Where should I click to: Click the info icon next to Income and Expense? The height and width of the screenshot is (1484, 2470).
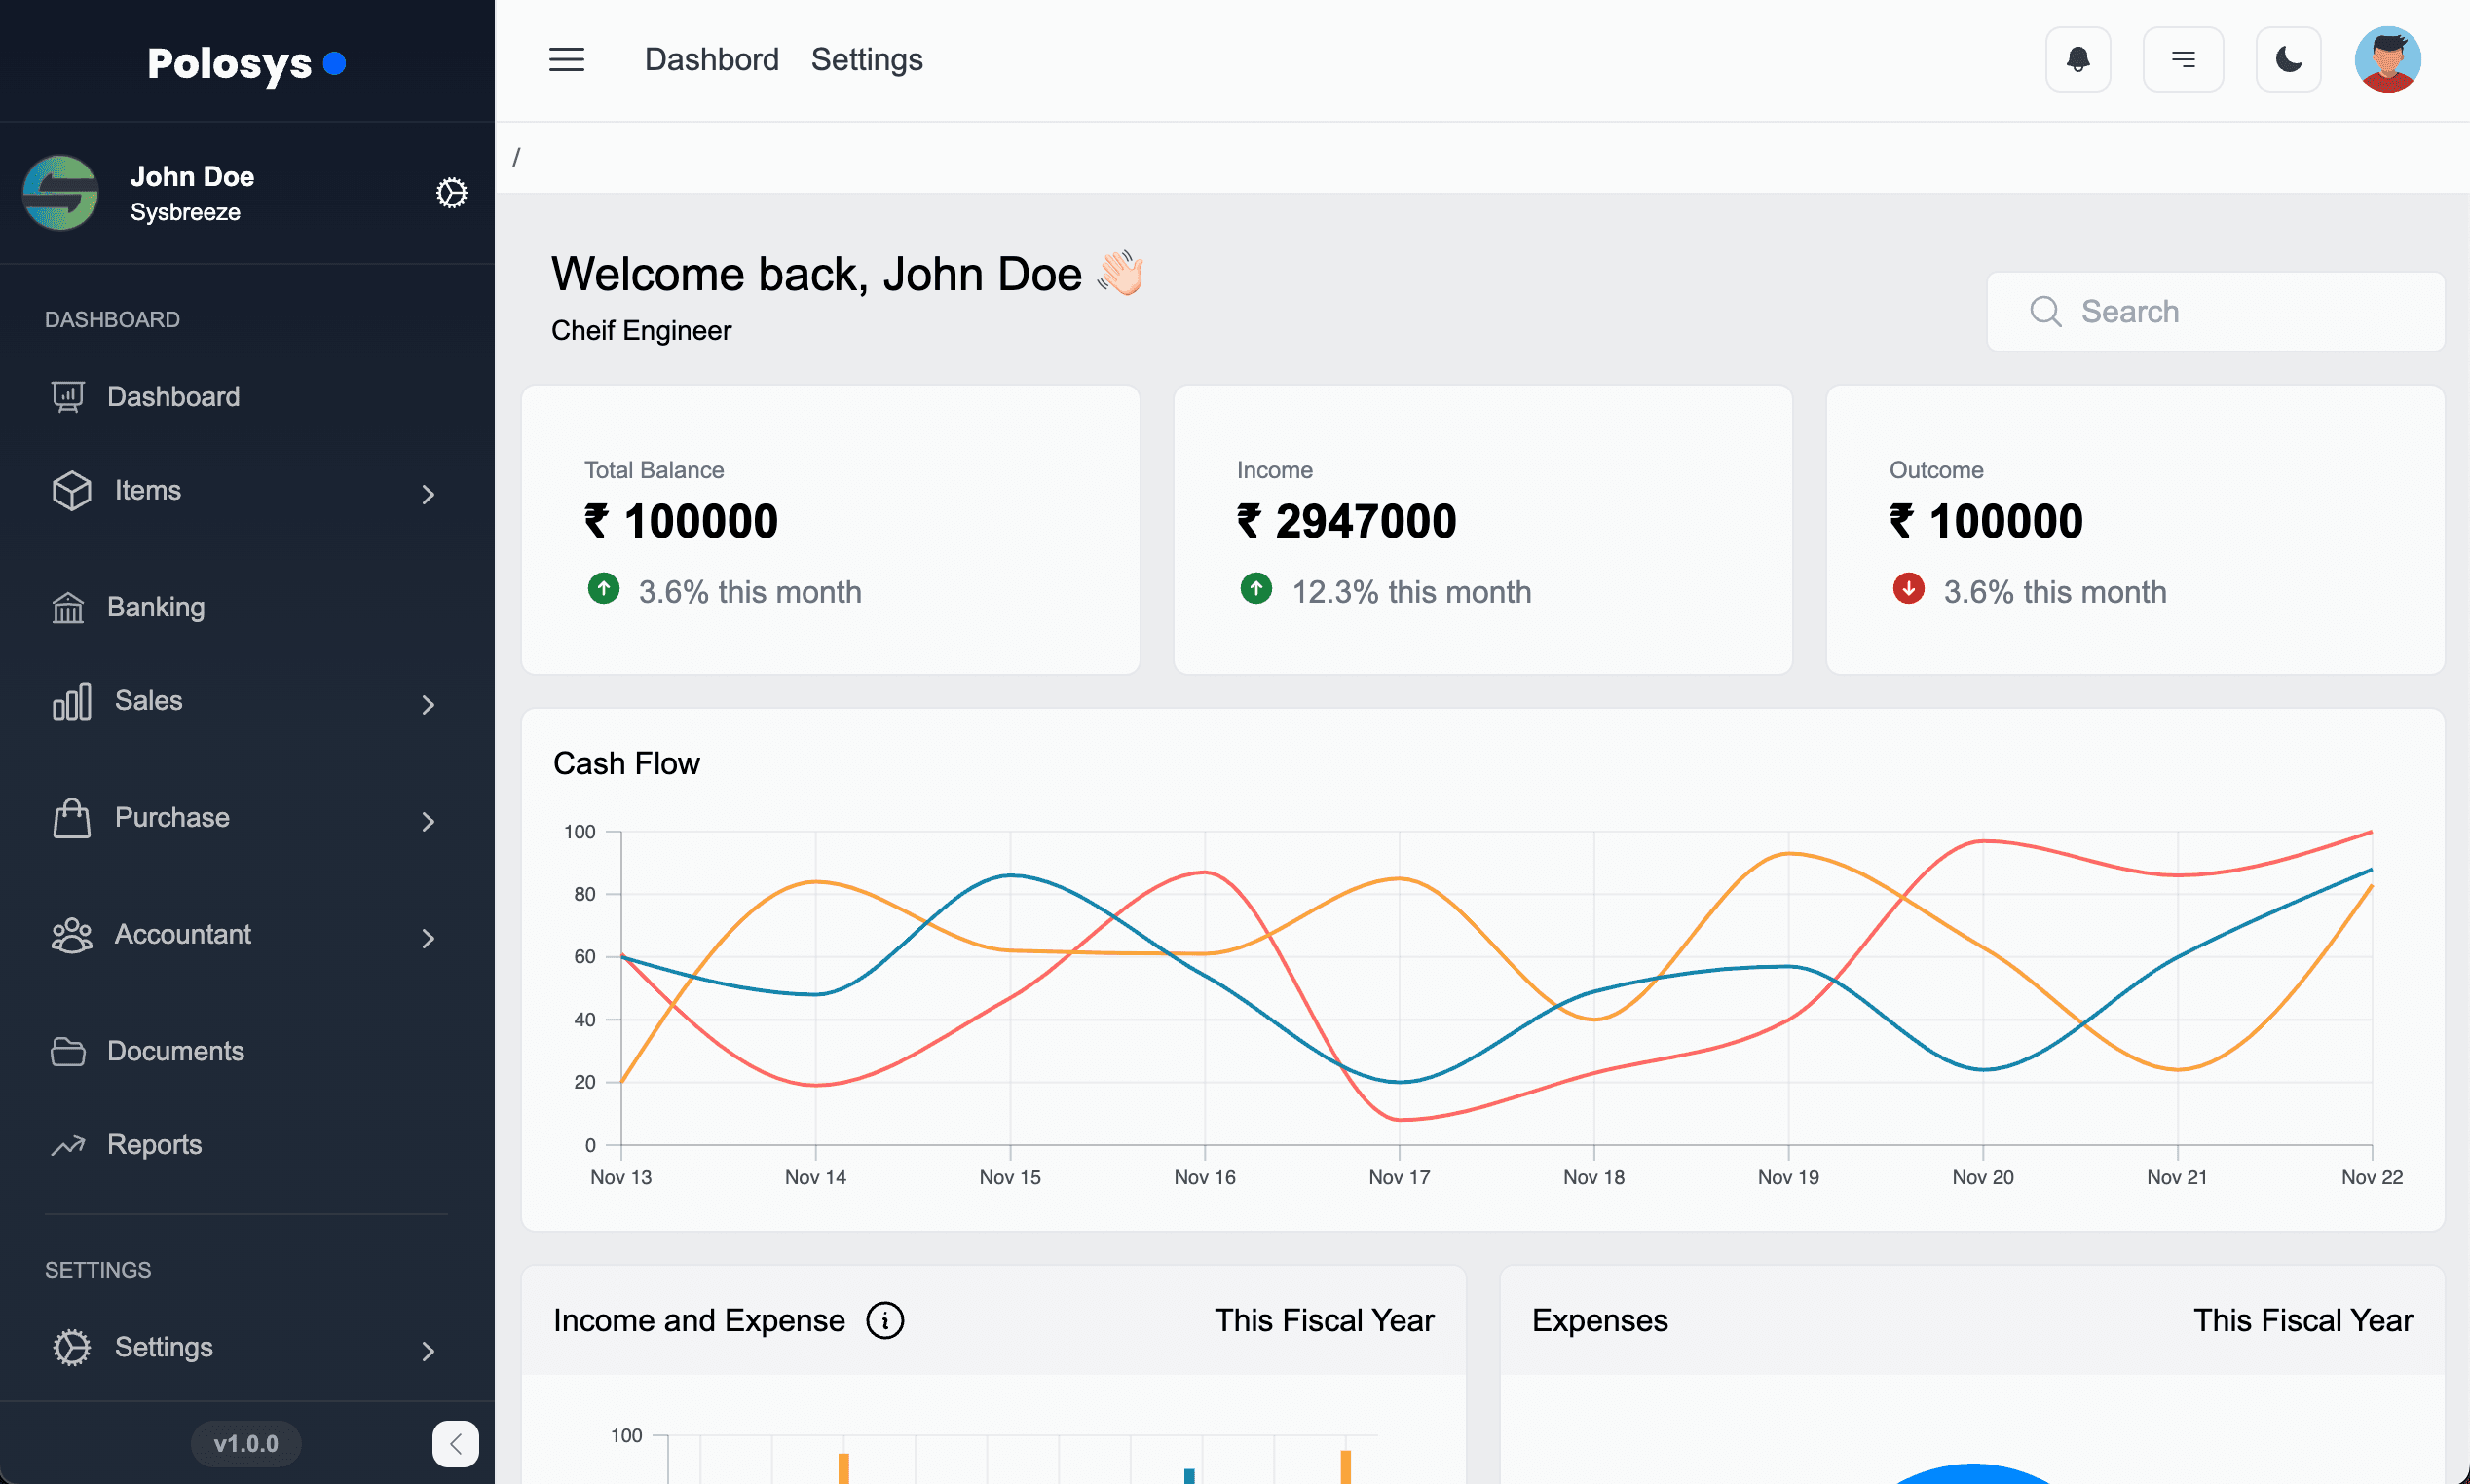885,1320
